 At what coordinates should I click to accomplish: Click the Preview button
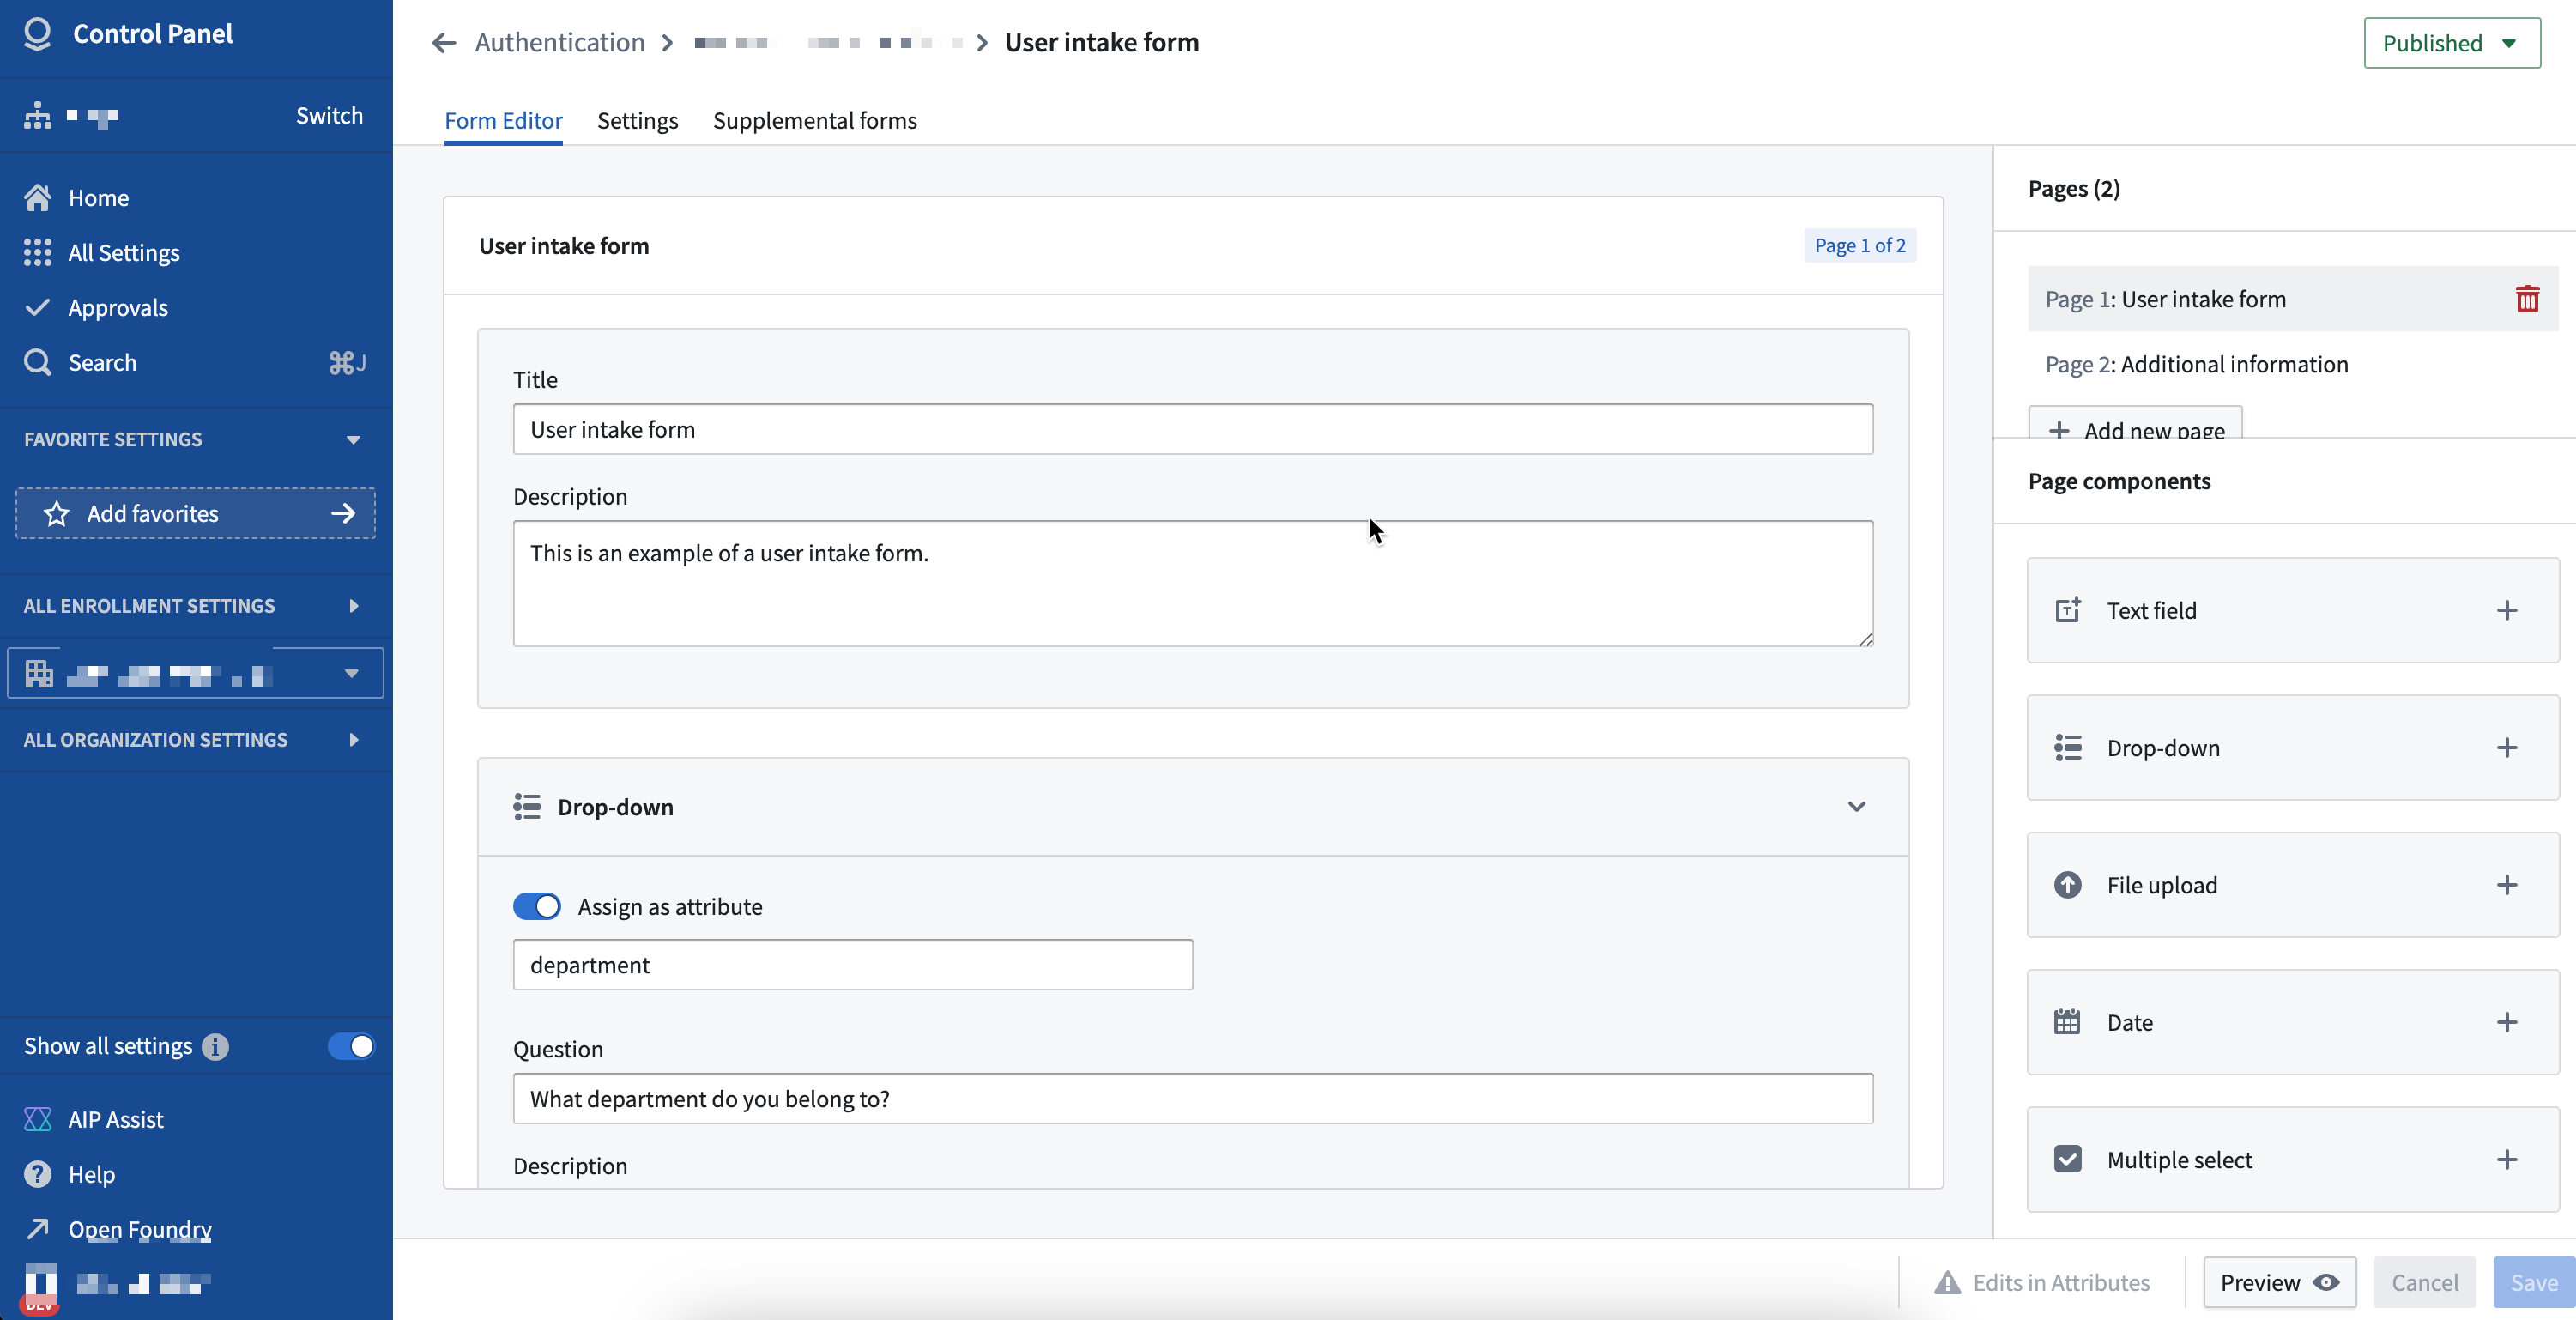click(2279, 1282)
